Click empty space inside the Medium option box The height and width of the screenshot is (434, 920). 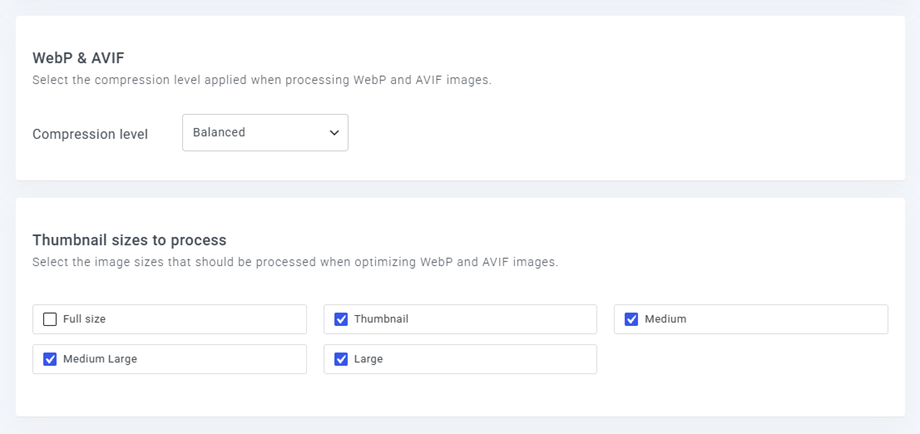[786, 319]
